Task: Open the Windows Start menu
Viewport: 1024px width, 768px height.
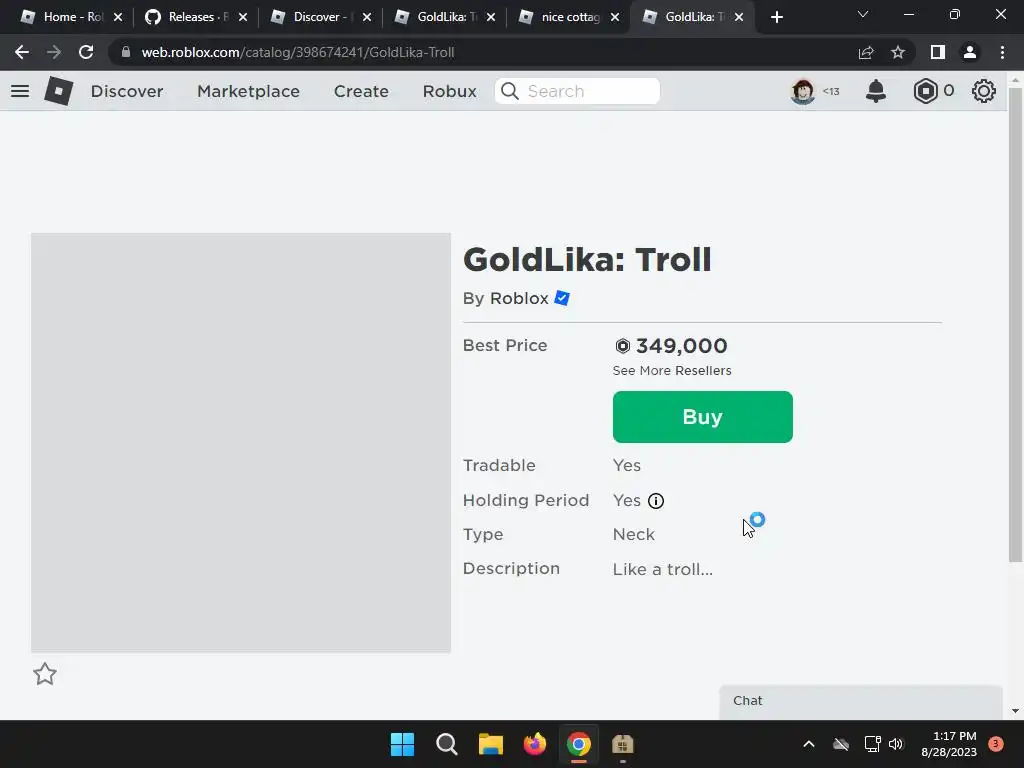Action: tap(402, 744)
